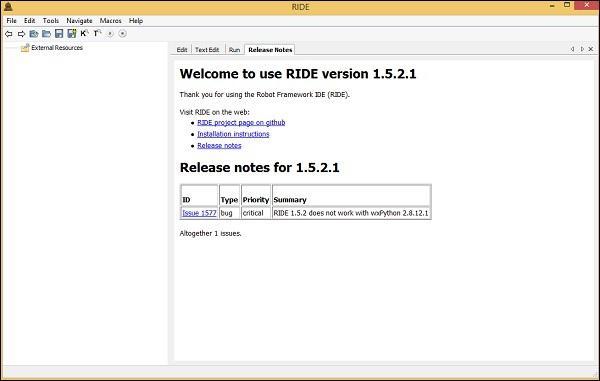Click the Priority column header cell
The image size is (600, 381).
(x=256, y=196)
